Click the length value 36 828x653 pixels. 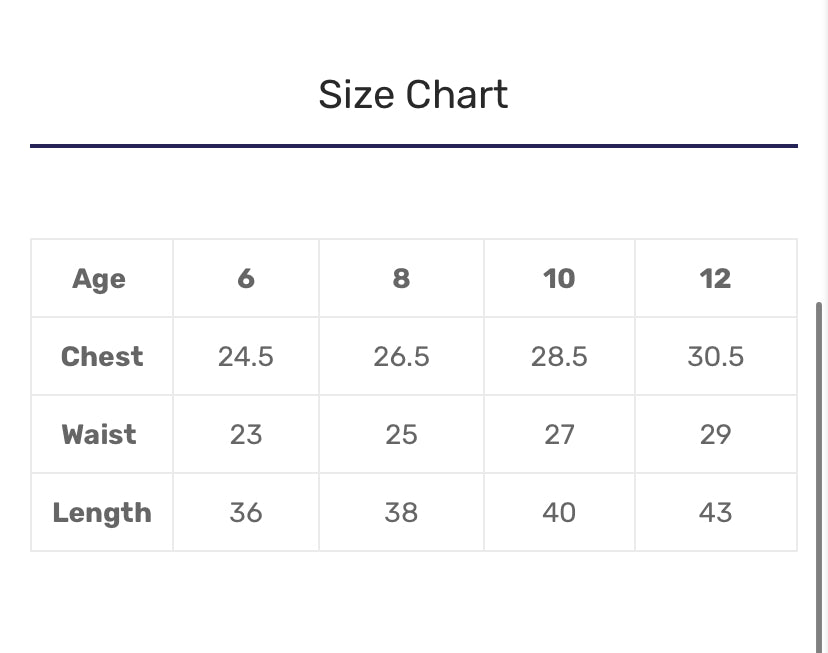click(246, 513)
